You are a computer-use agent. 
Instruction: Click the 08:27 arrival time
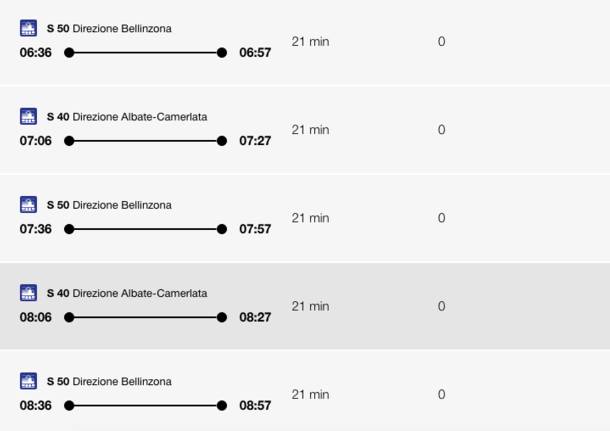click(x=255, y=317)
